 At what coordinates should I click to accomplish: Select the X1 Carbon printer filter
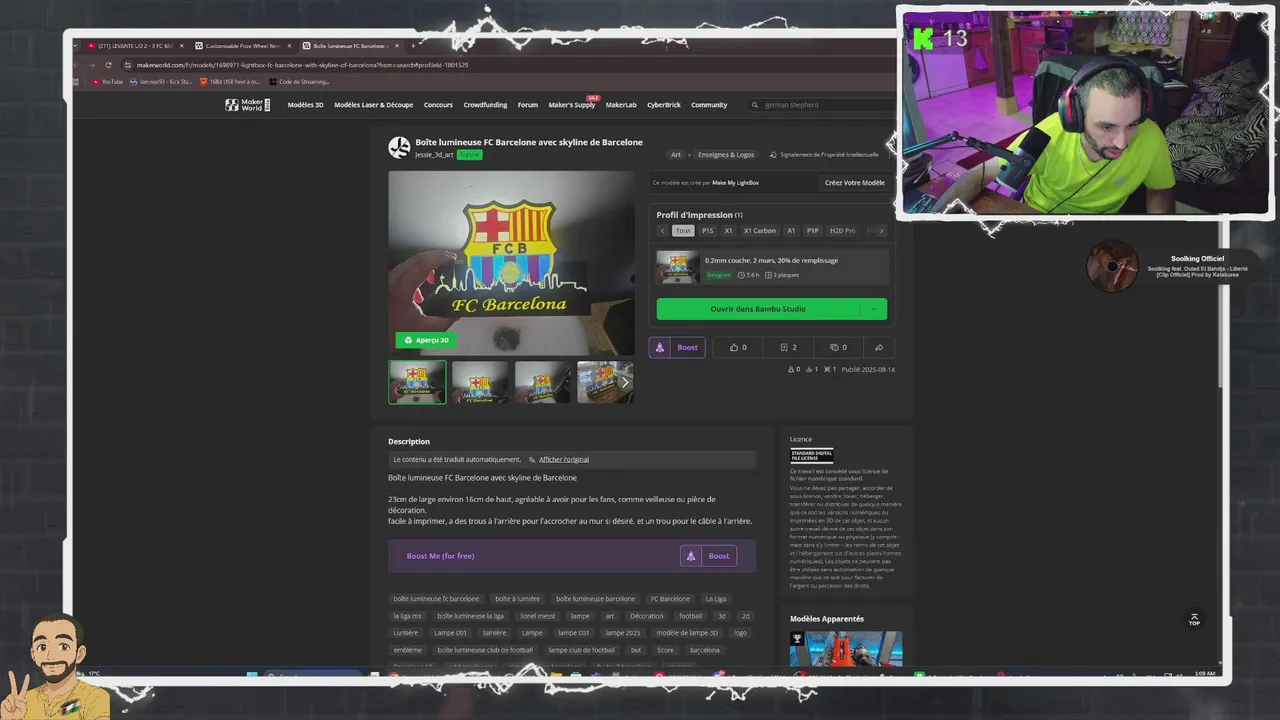[x=760, y=230]
